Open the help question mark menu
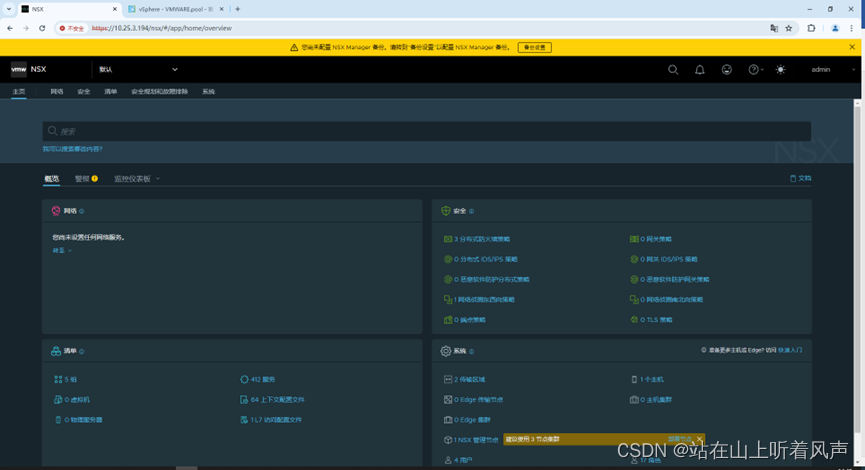 pos(755,70)
